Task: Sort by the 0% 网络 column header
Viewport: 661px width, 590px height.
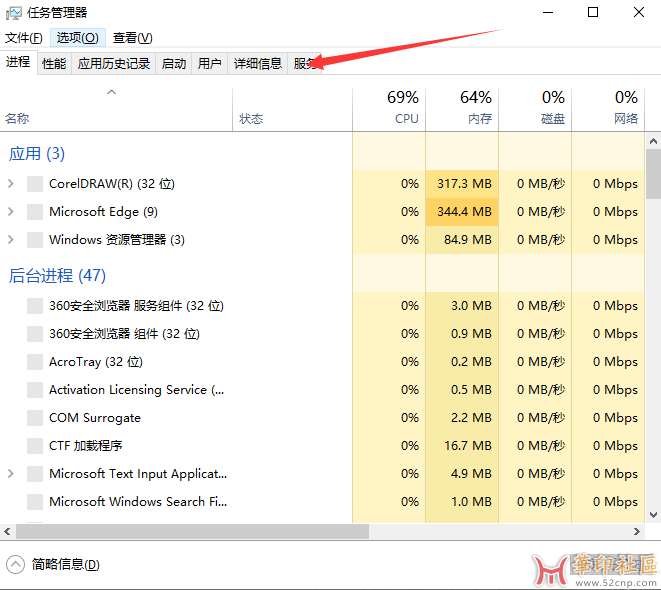Action: [x=608, y=110]
